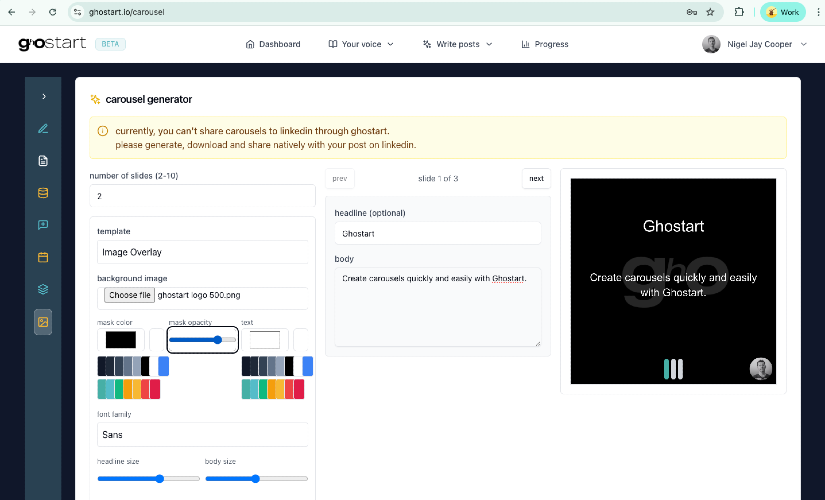825x500 pixels.
Task: Click the 'carousel generator' heading
Action: [x=149, y=99]
